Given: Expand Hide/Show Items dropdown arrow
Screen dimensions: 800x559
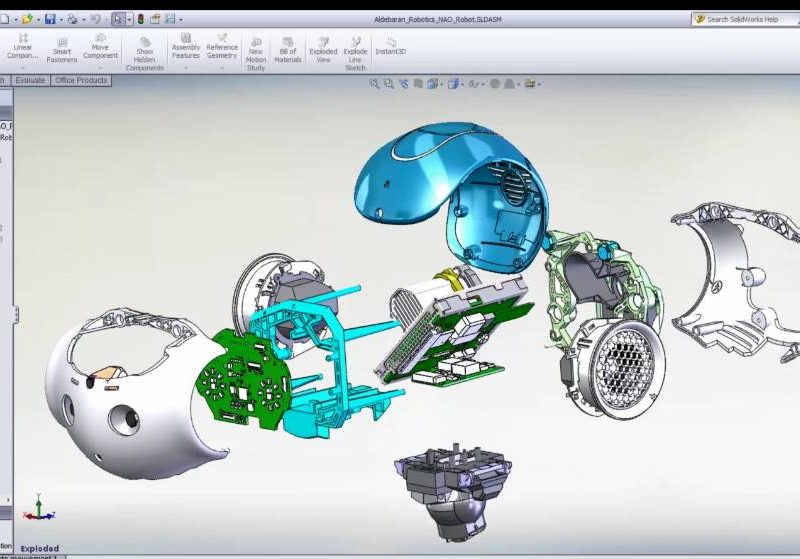Looking at the screenshot, I should click(483, 84).
